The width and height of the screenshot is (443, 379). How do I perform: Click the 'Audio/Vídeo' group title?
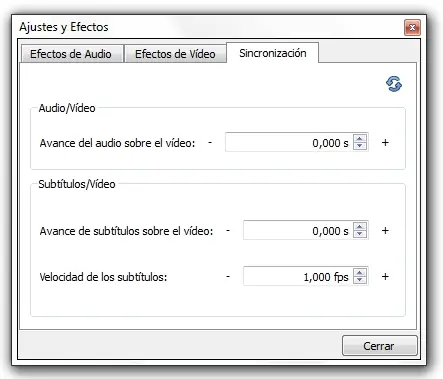(67, 108)
